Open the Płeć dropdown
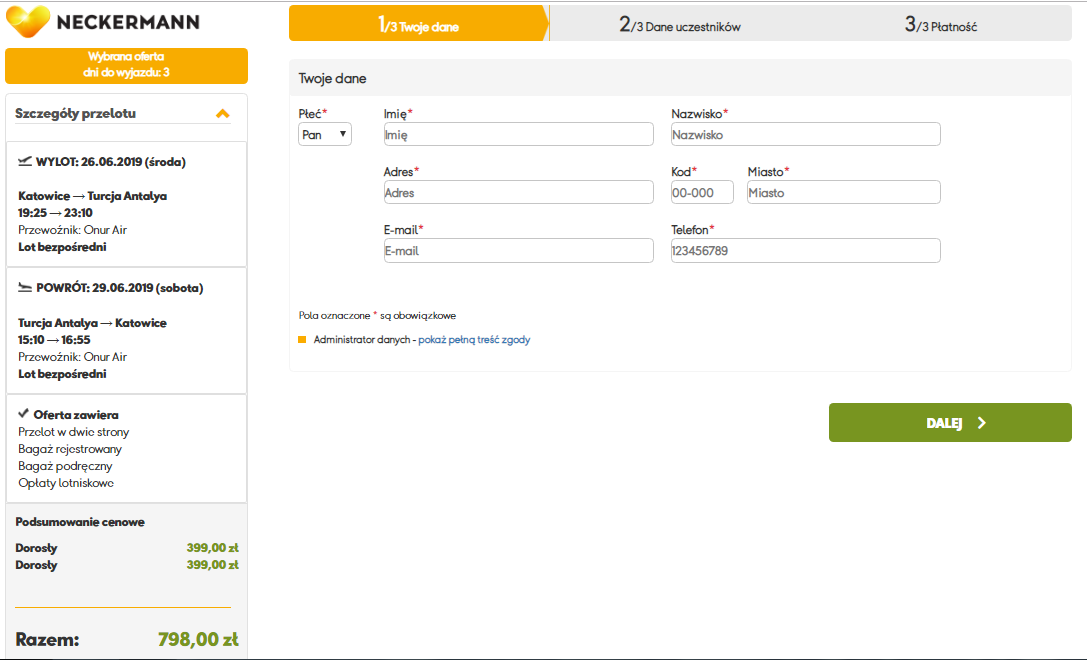The image size is (1087, 660). pos(325,134)
